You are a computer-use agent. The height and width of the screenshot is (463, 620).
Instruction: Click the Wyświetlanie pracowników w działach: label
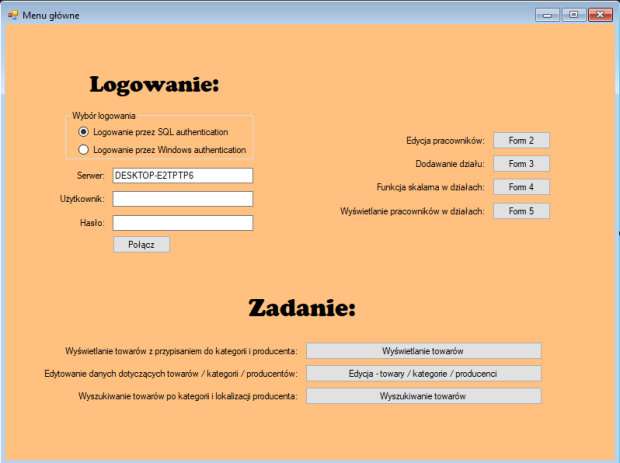[412, 211]
